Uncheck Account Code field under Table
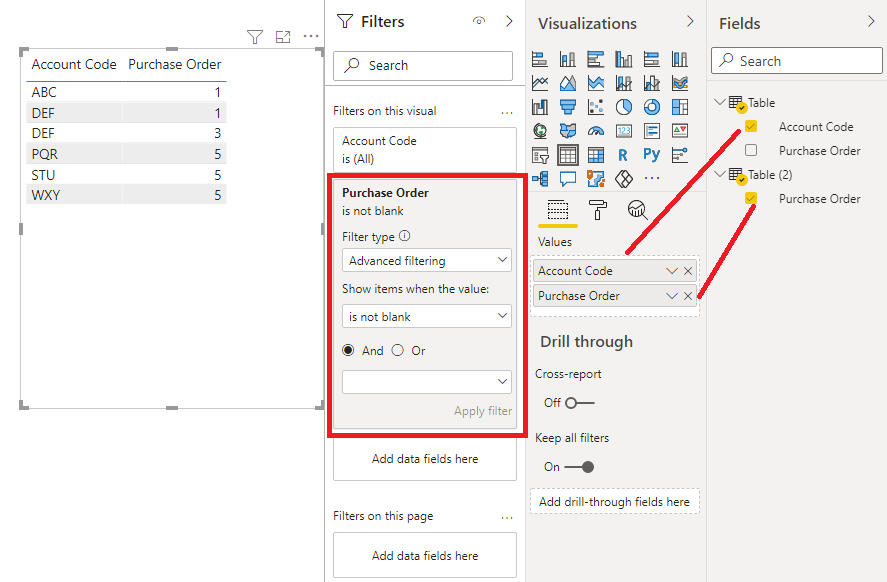887x582 pixels. click(x=751, y=126)
